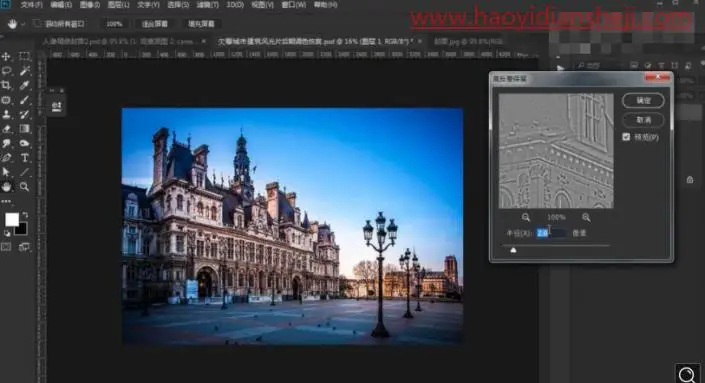
Task: Select the Path Selection tool
Action: pos(6,172)
